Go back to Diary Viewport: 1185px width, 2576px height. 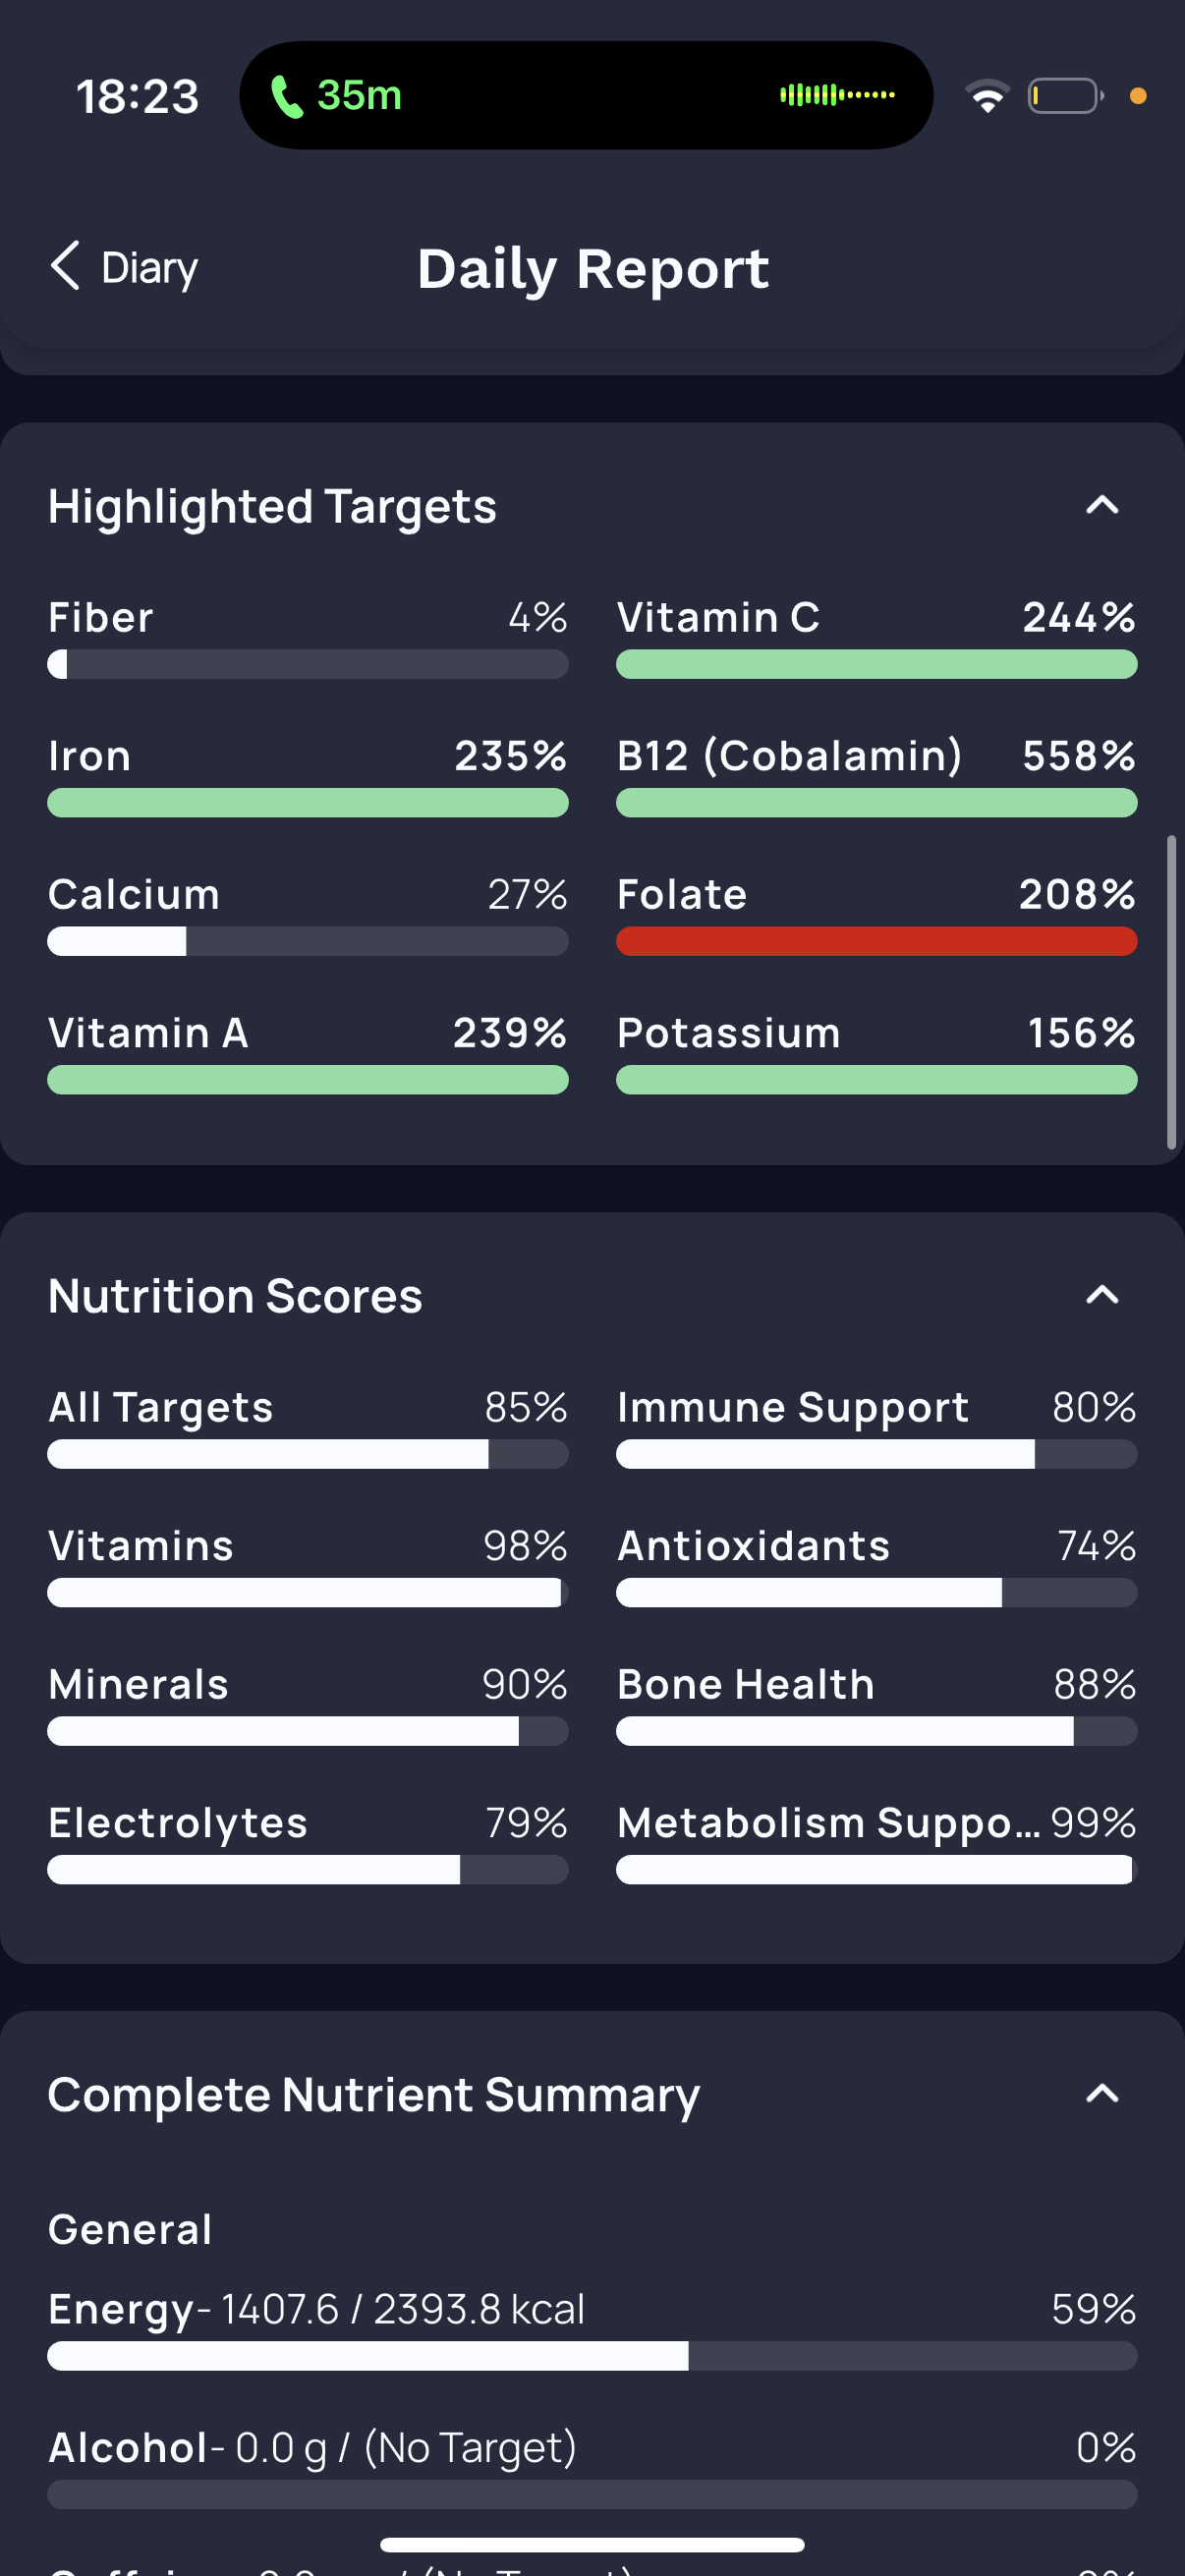point(149,268)
